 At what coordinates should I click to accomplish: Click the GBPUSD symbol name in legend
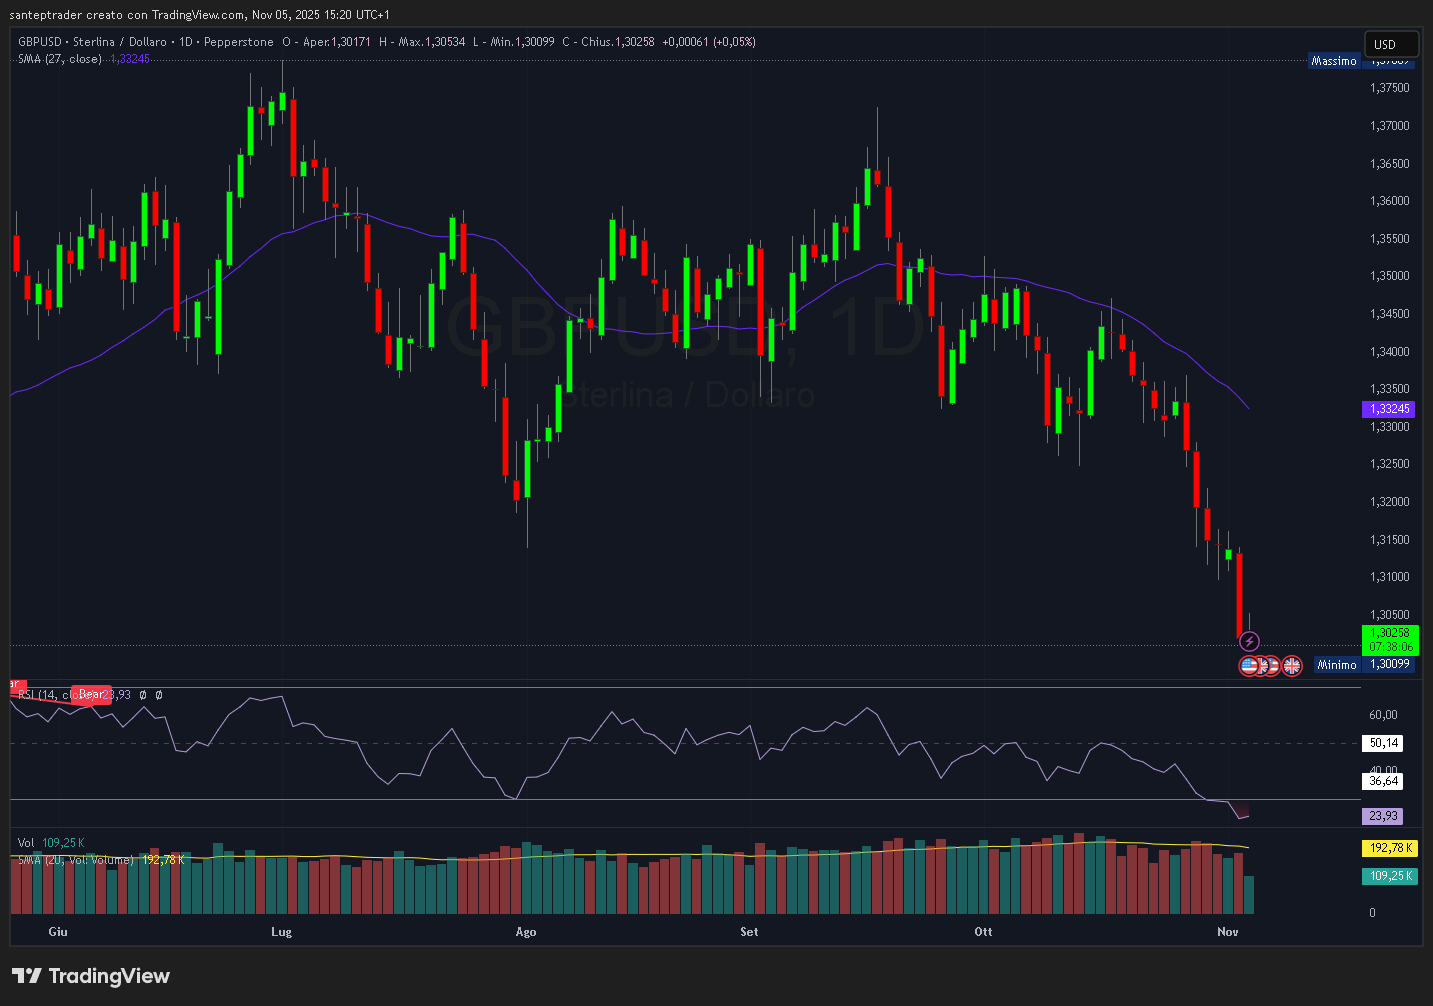[x=40, y=42]
